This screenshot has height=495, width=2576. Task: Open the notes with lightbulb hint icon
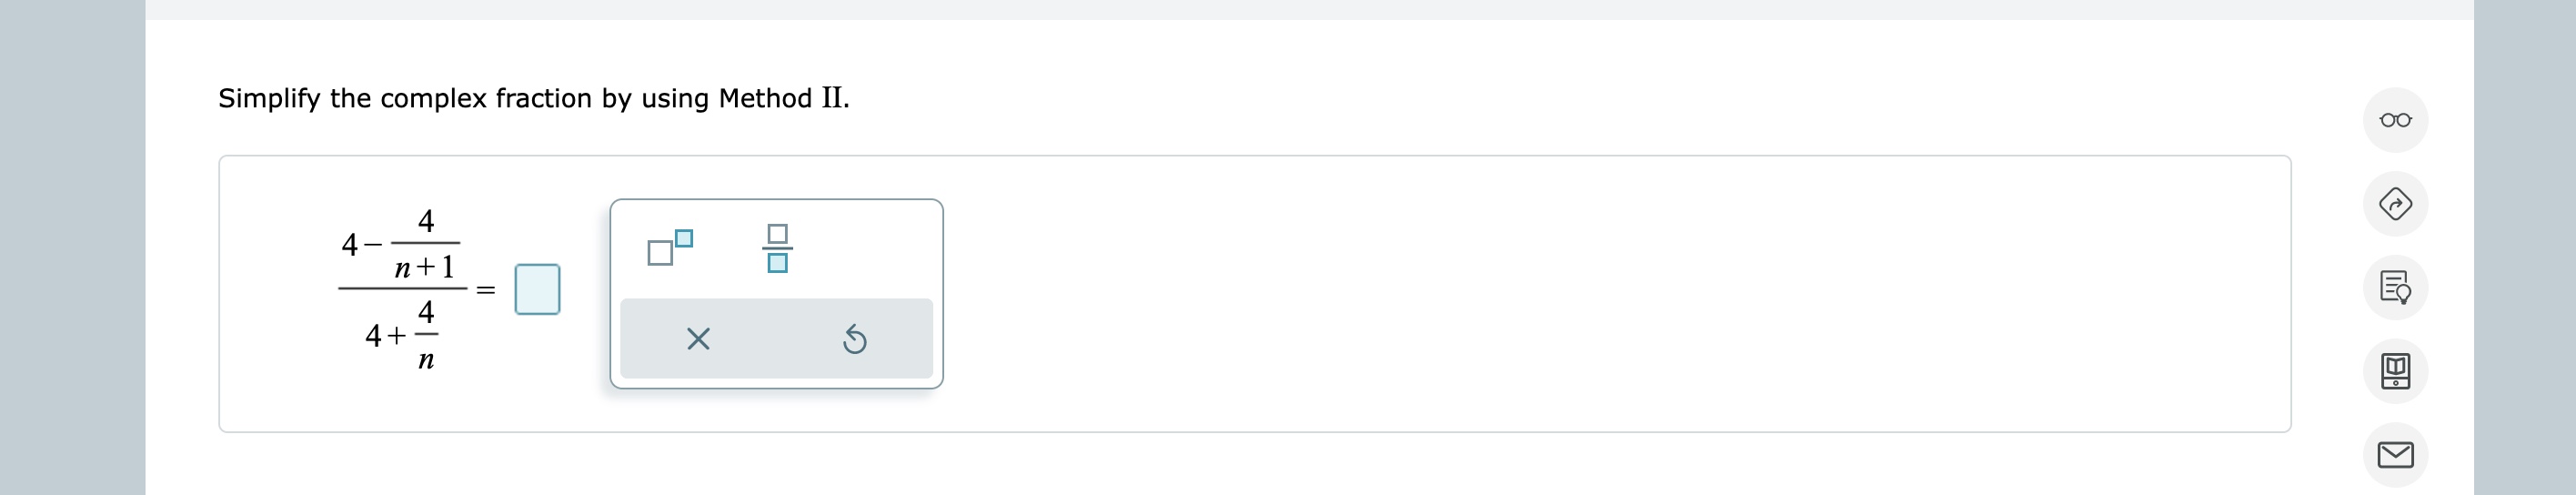tap(2395, 288)
